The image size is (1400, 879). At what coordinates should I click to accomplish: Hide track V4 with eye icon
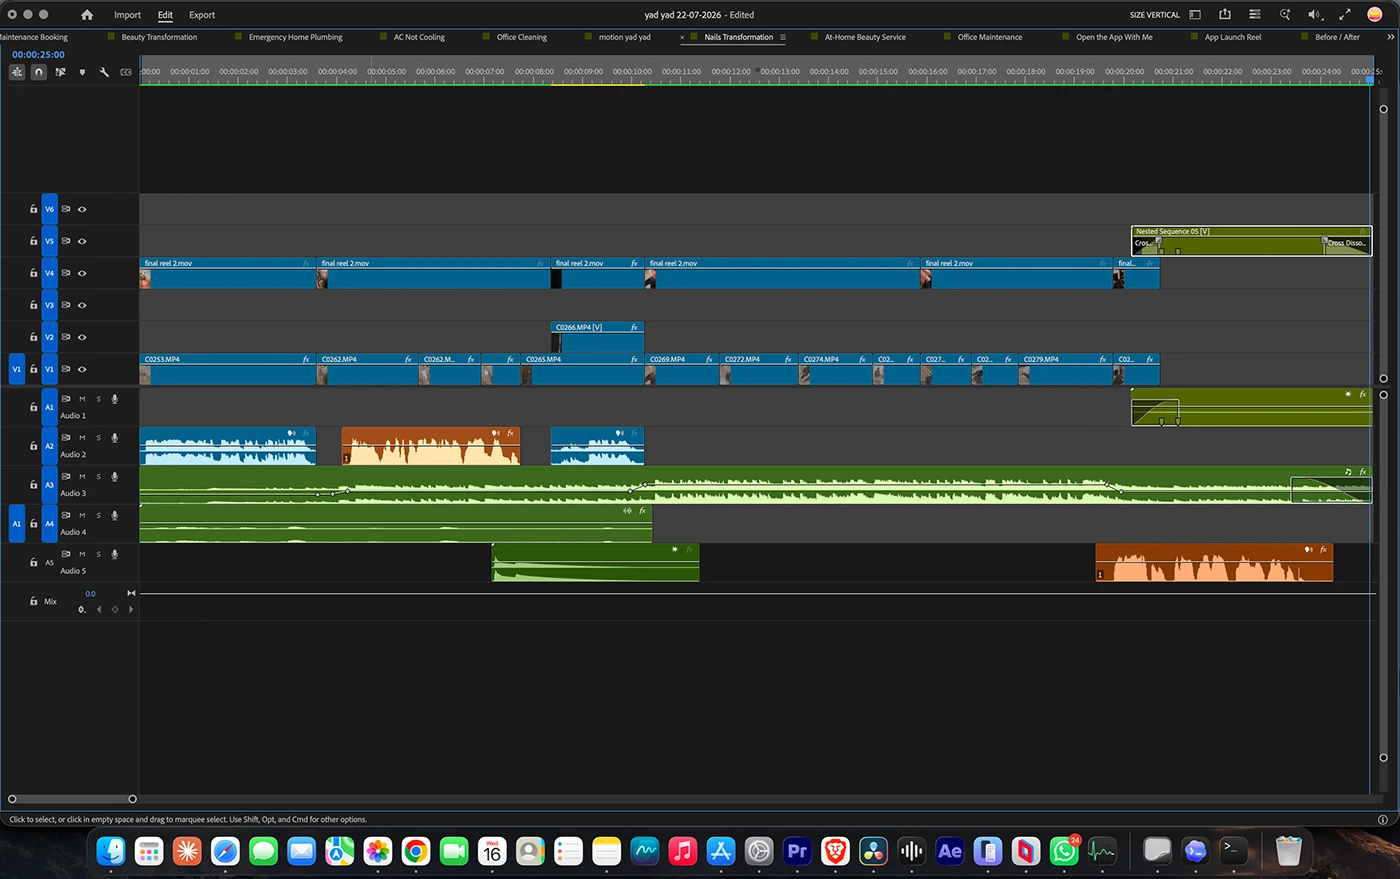(82, 273)
